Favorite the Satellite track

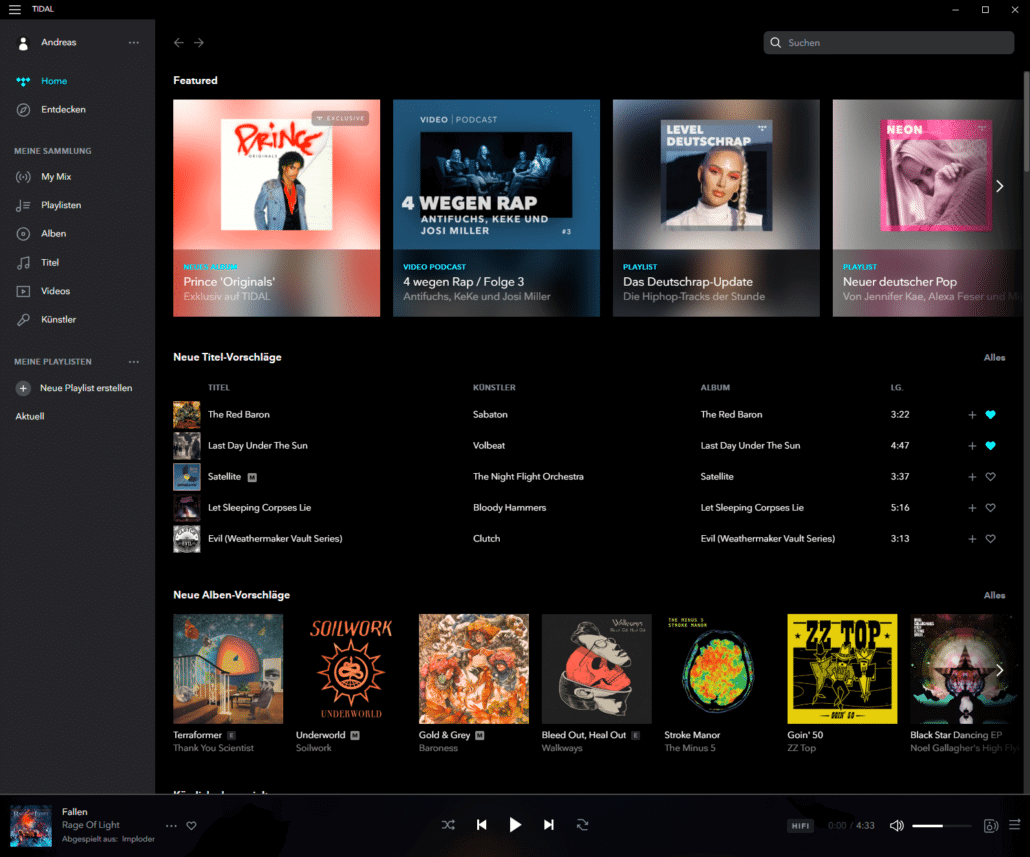991,477
